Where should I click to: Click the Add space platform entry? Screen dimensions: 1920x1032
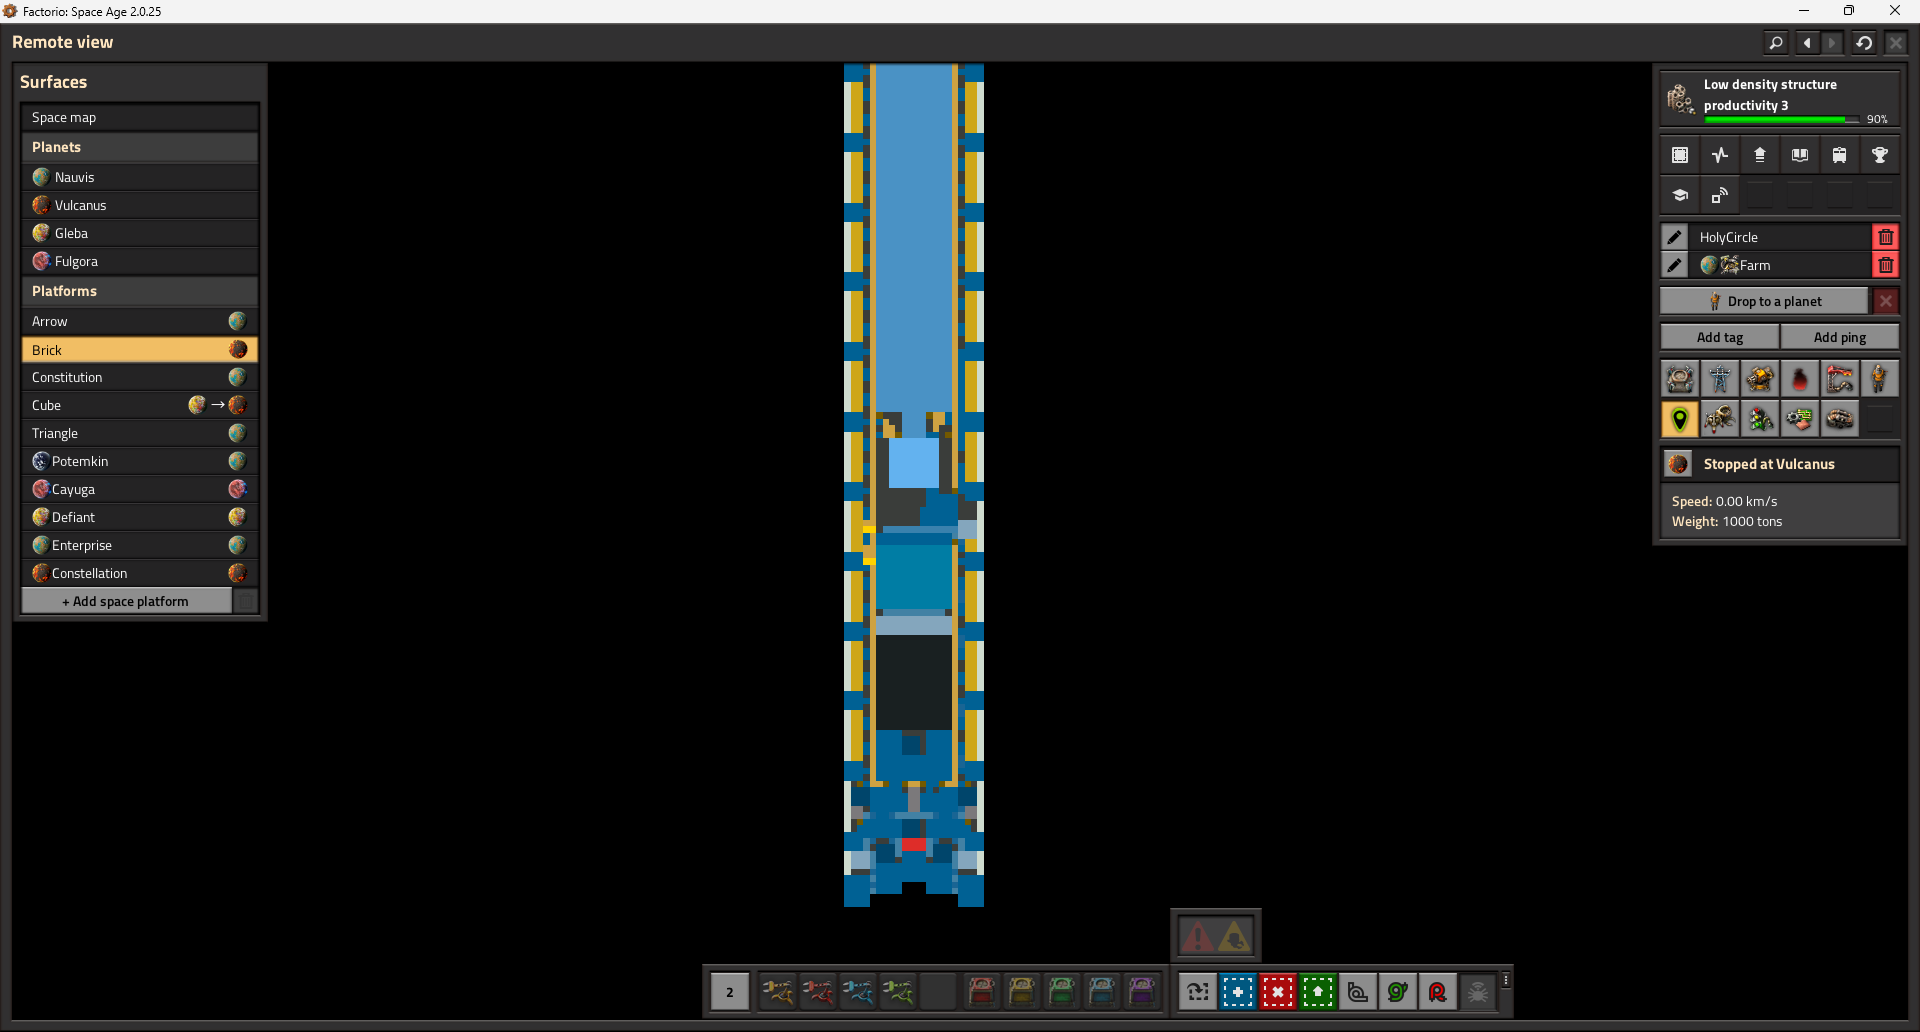click(126, 601)
